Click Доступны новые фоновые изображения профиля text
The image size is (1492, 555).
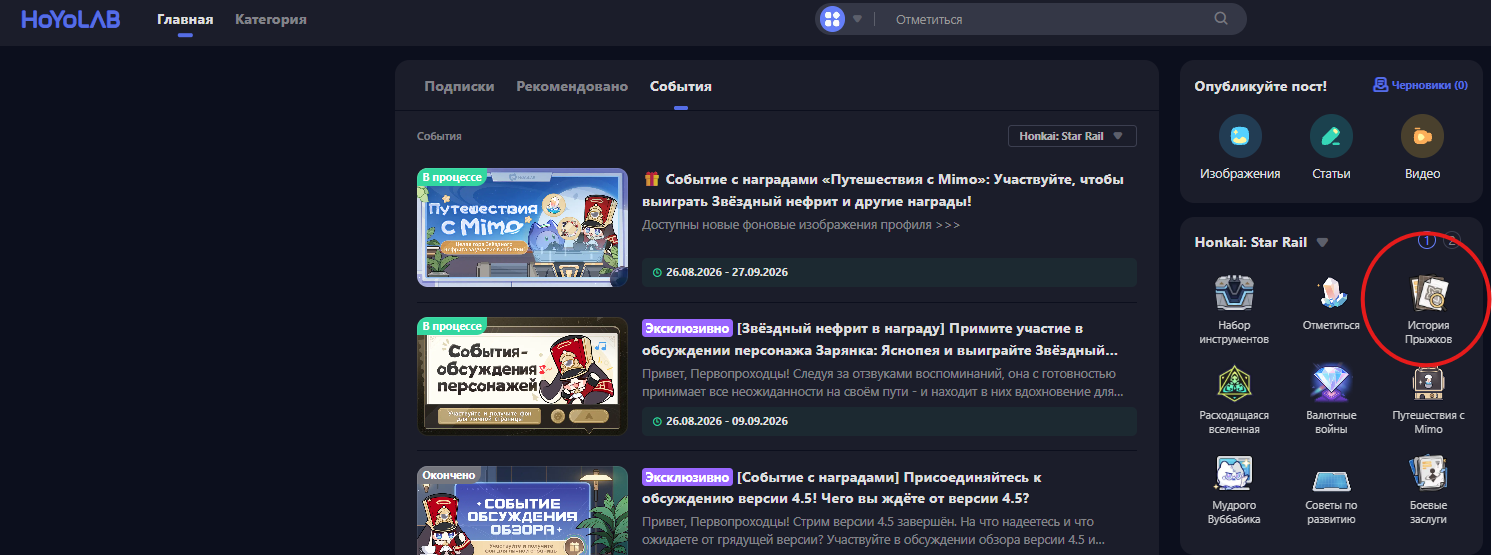pos(801,225)
